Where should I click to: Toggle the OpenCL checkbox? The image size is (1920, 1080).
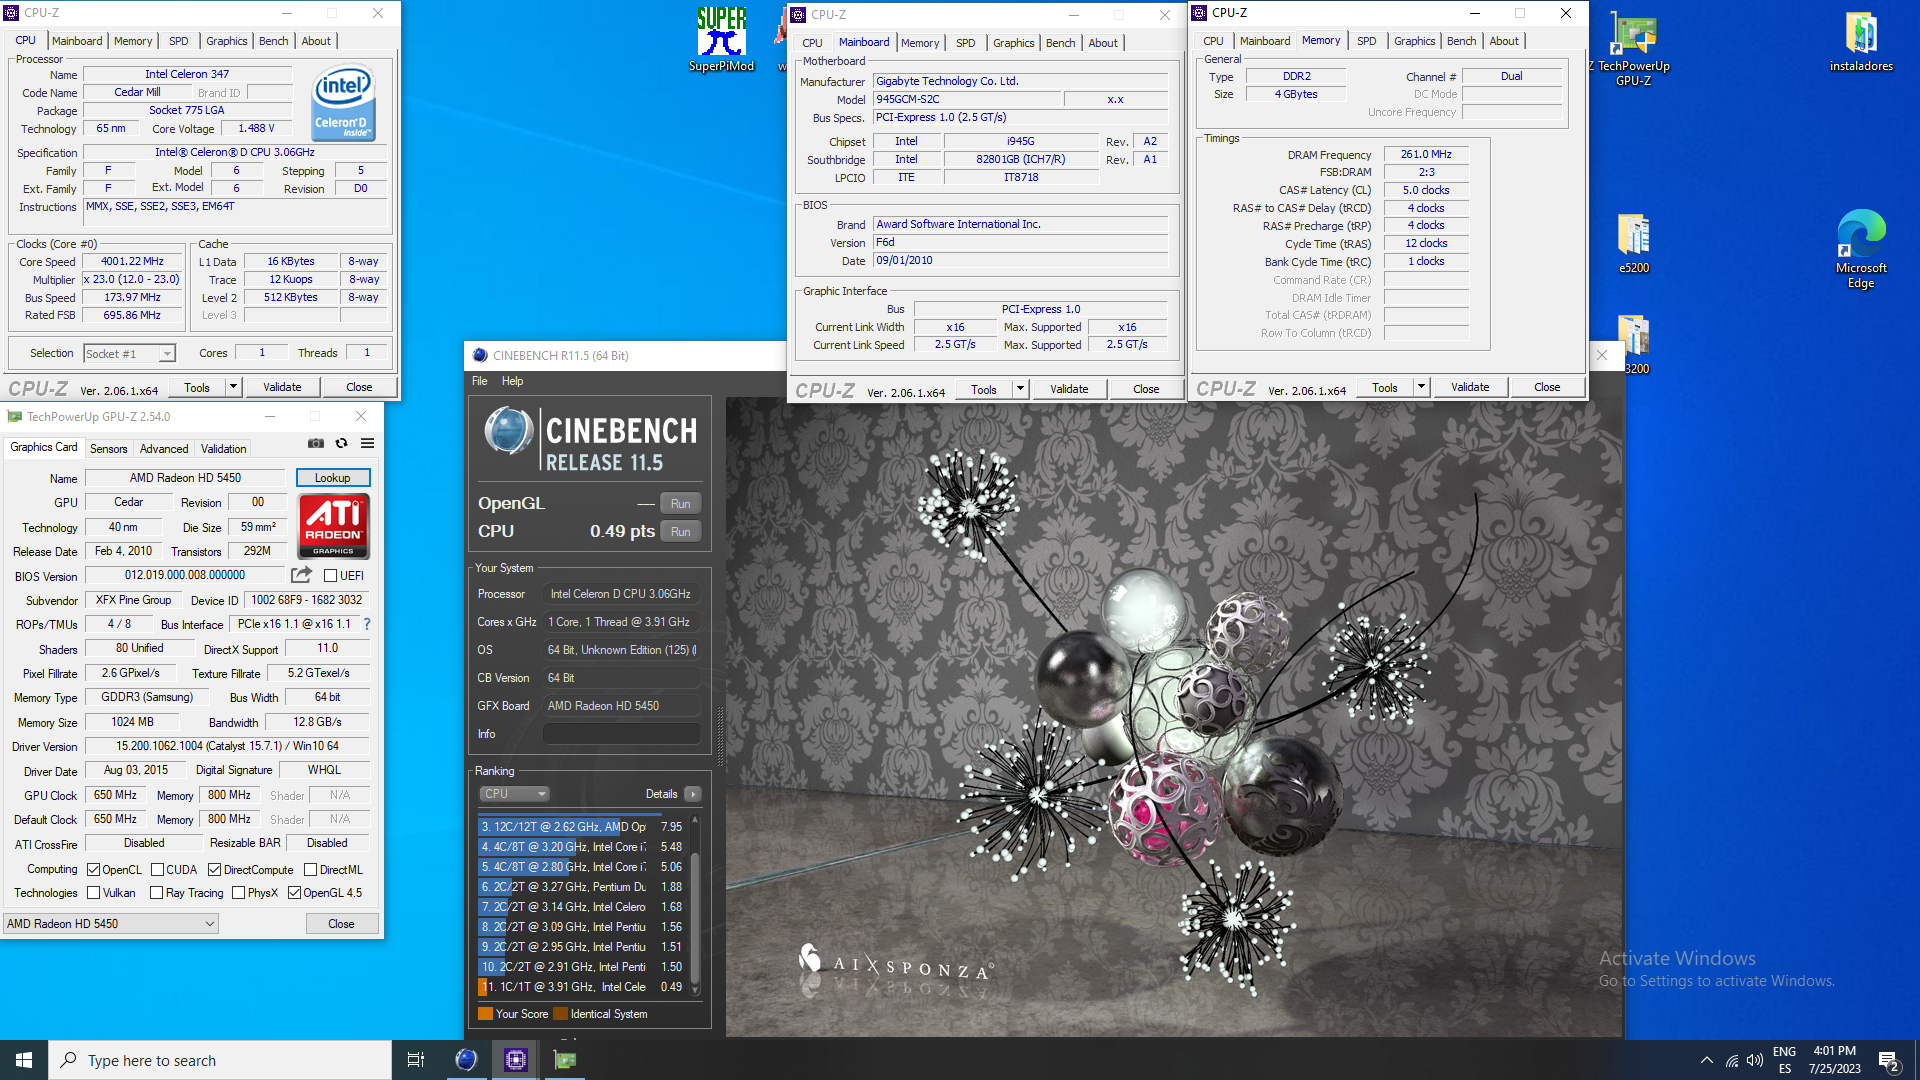click(x=94, y=870)
